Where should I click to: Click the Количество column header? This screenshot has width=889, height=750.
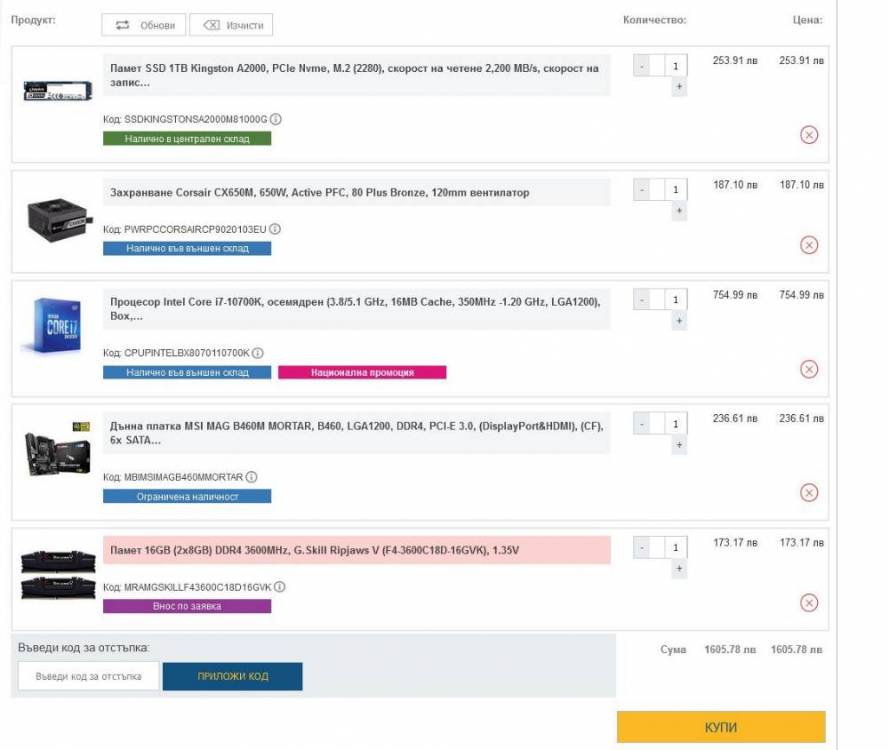coord(654,20)
